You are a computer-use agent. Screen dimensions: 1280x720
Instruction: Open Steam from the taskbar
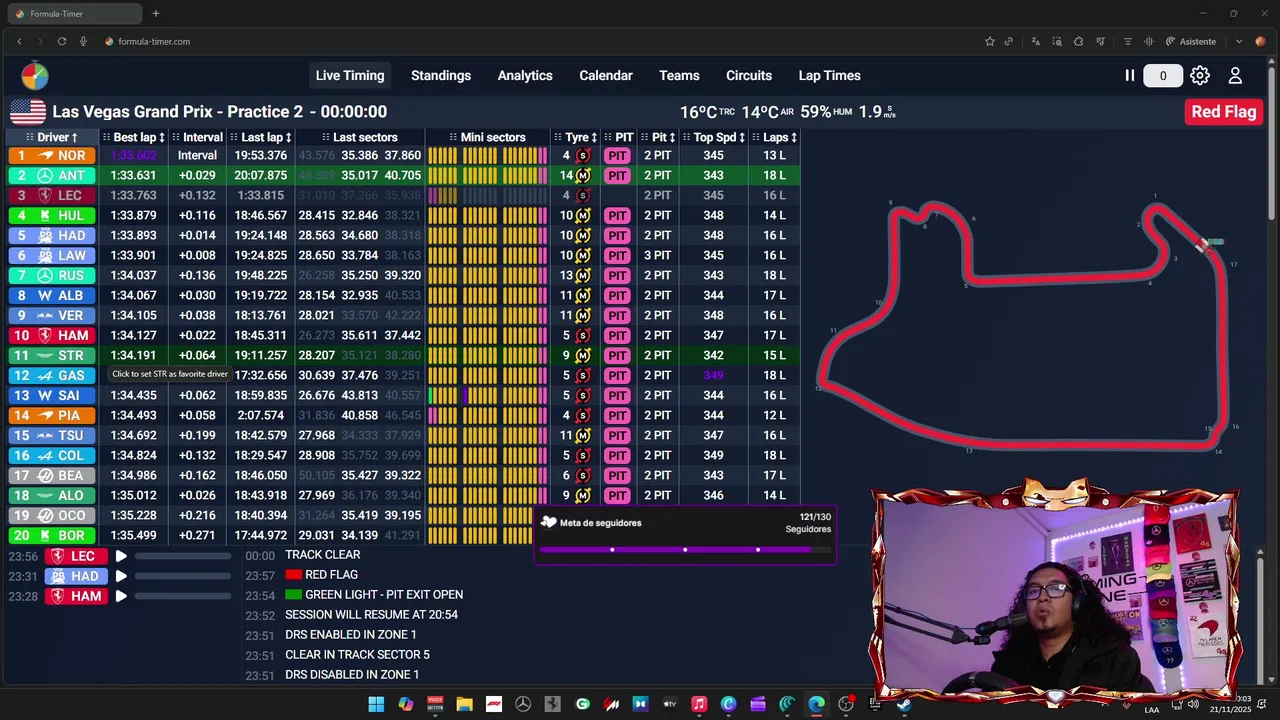coord(904,704)
